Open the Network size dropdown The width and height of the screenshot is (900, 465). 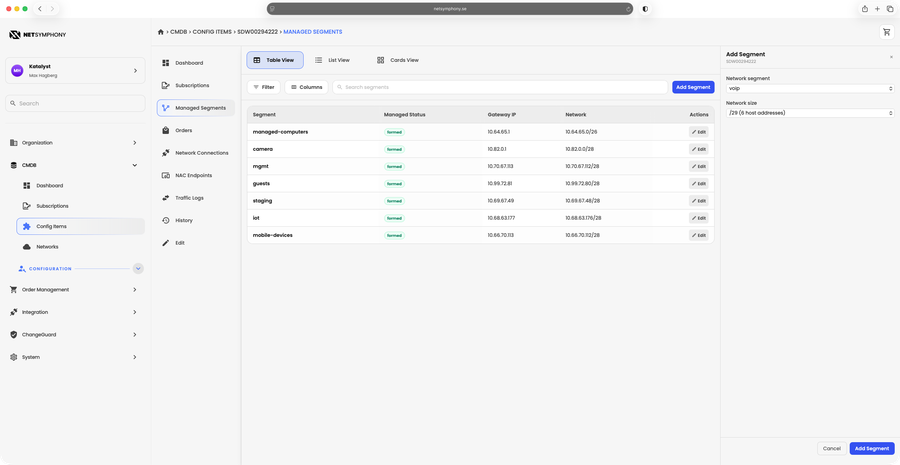pyautogui.click(x=810, y=113)
